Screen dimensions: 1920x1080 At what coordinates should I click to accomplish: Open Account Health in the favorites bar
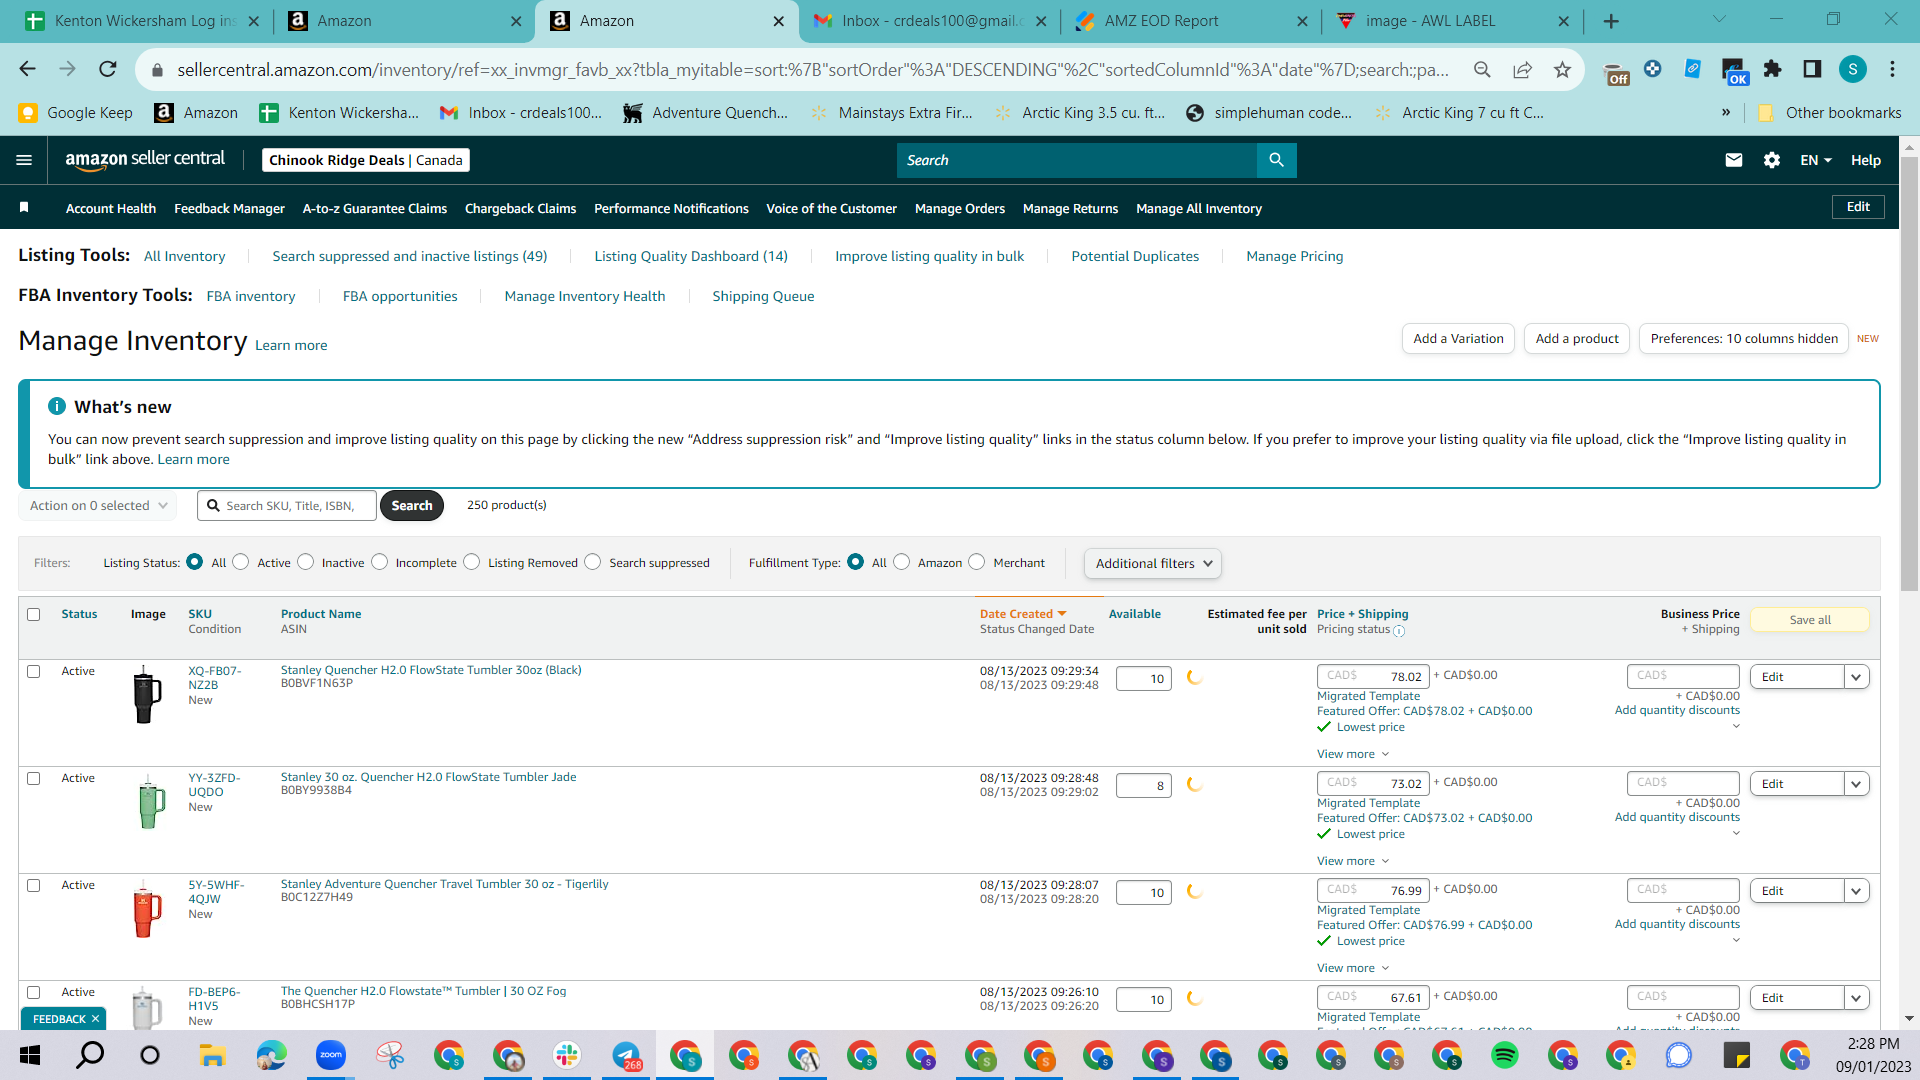[x=111, y=208]
